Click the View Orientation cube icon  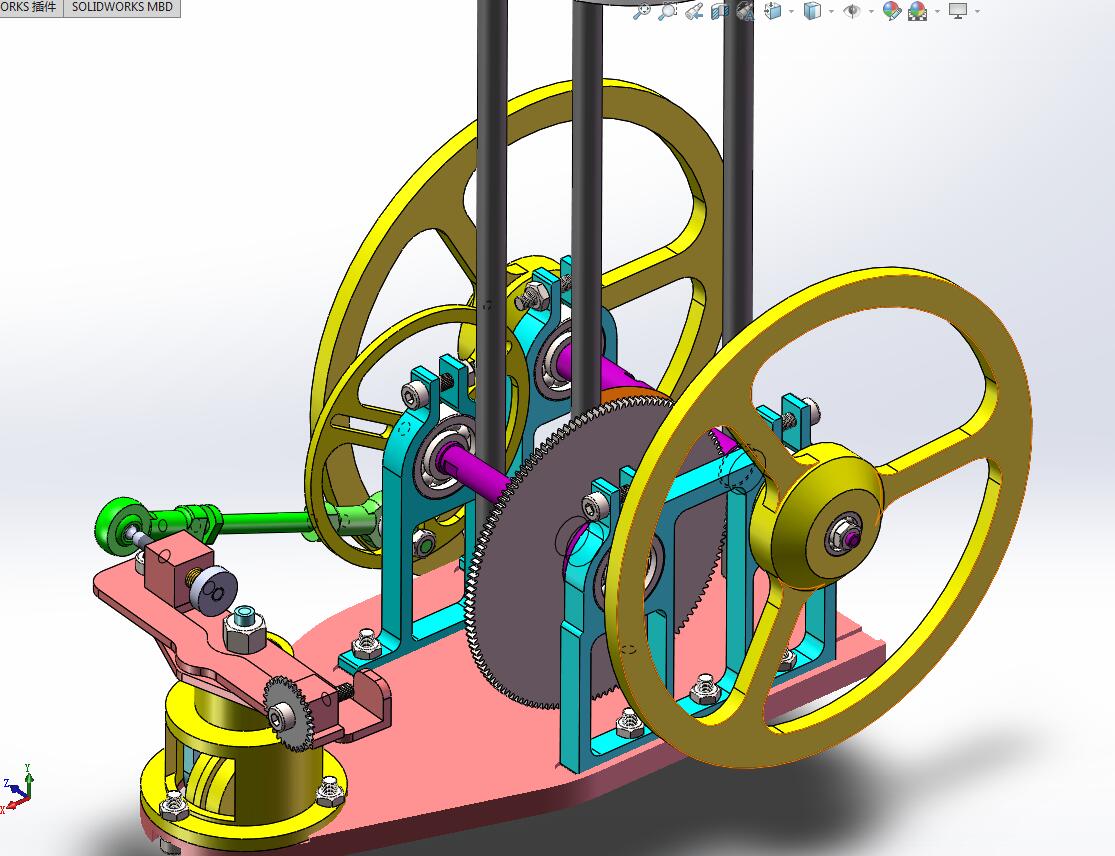[x=773, y=11]
